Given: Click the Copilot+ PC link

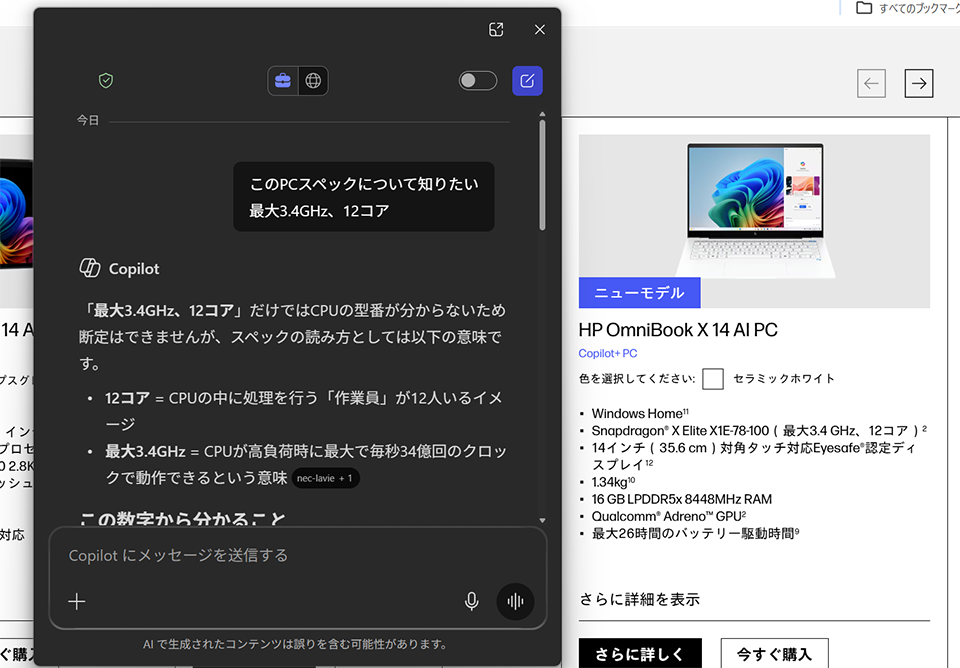Looking at the screenshot, I should point(608,353).
